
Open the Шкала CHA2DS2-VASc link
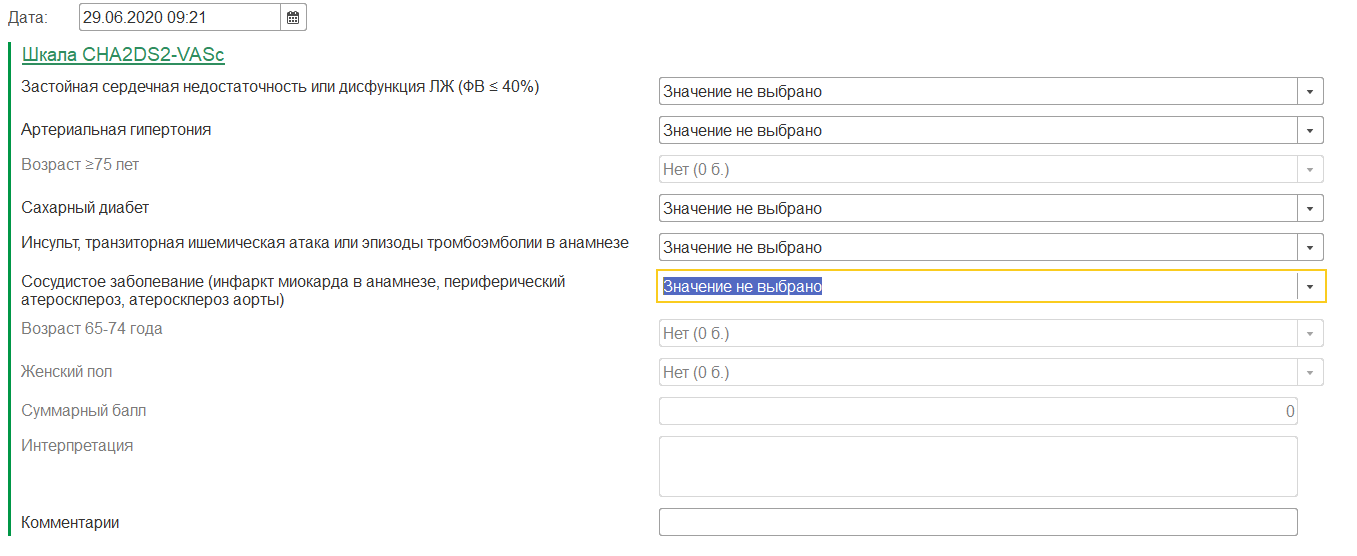coord(123,56)
